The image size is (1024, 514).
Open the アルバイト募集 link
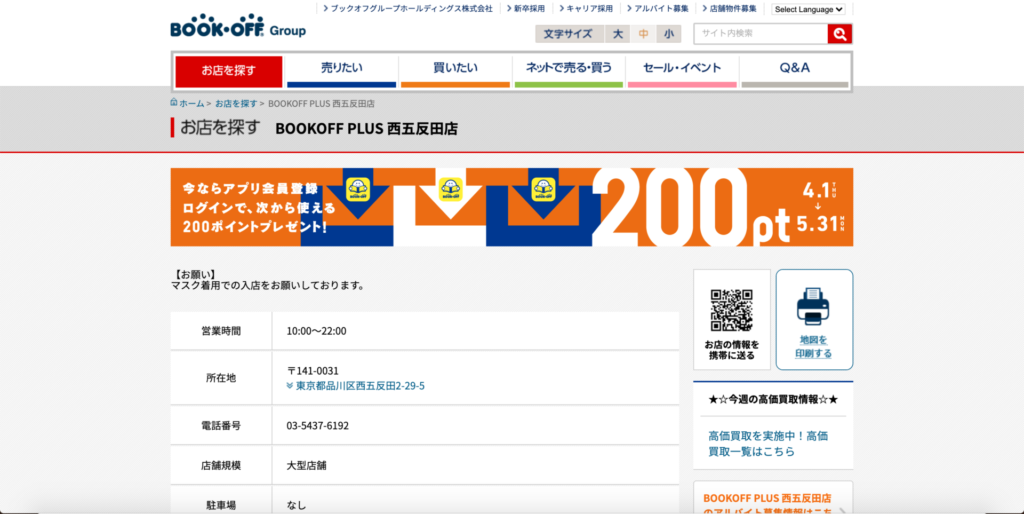click(658, 9)
